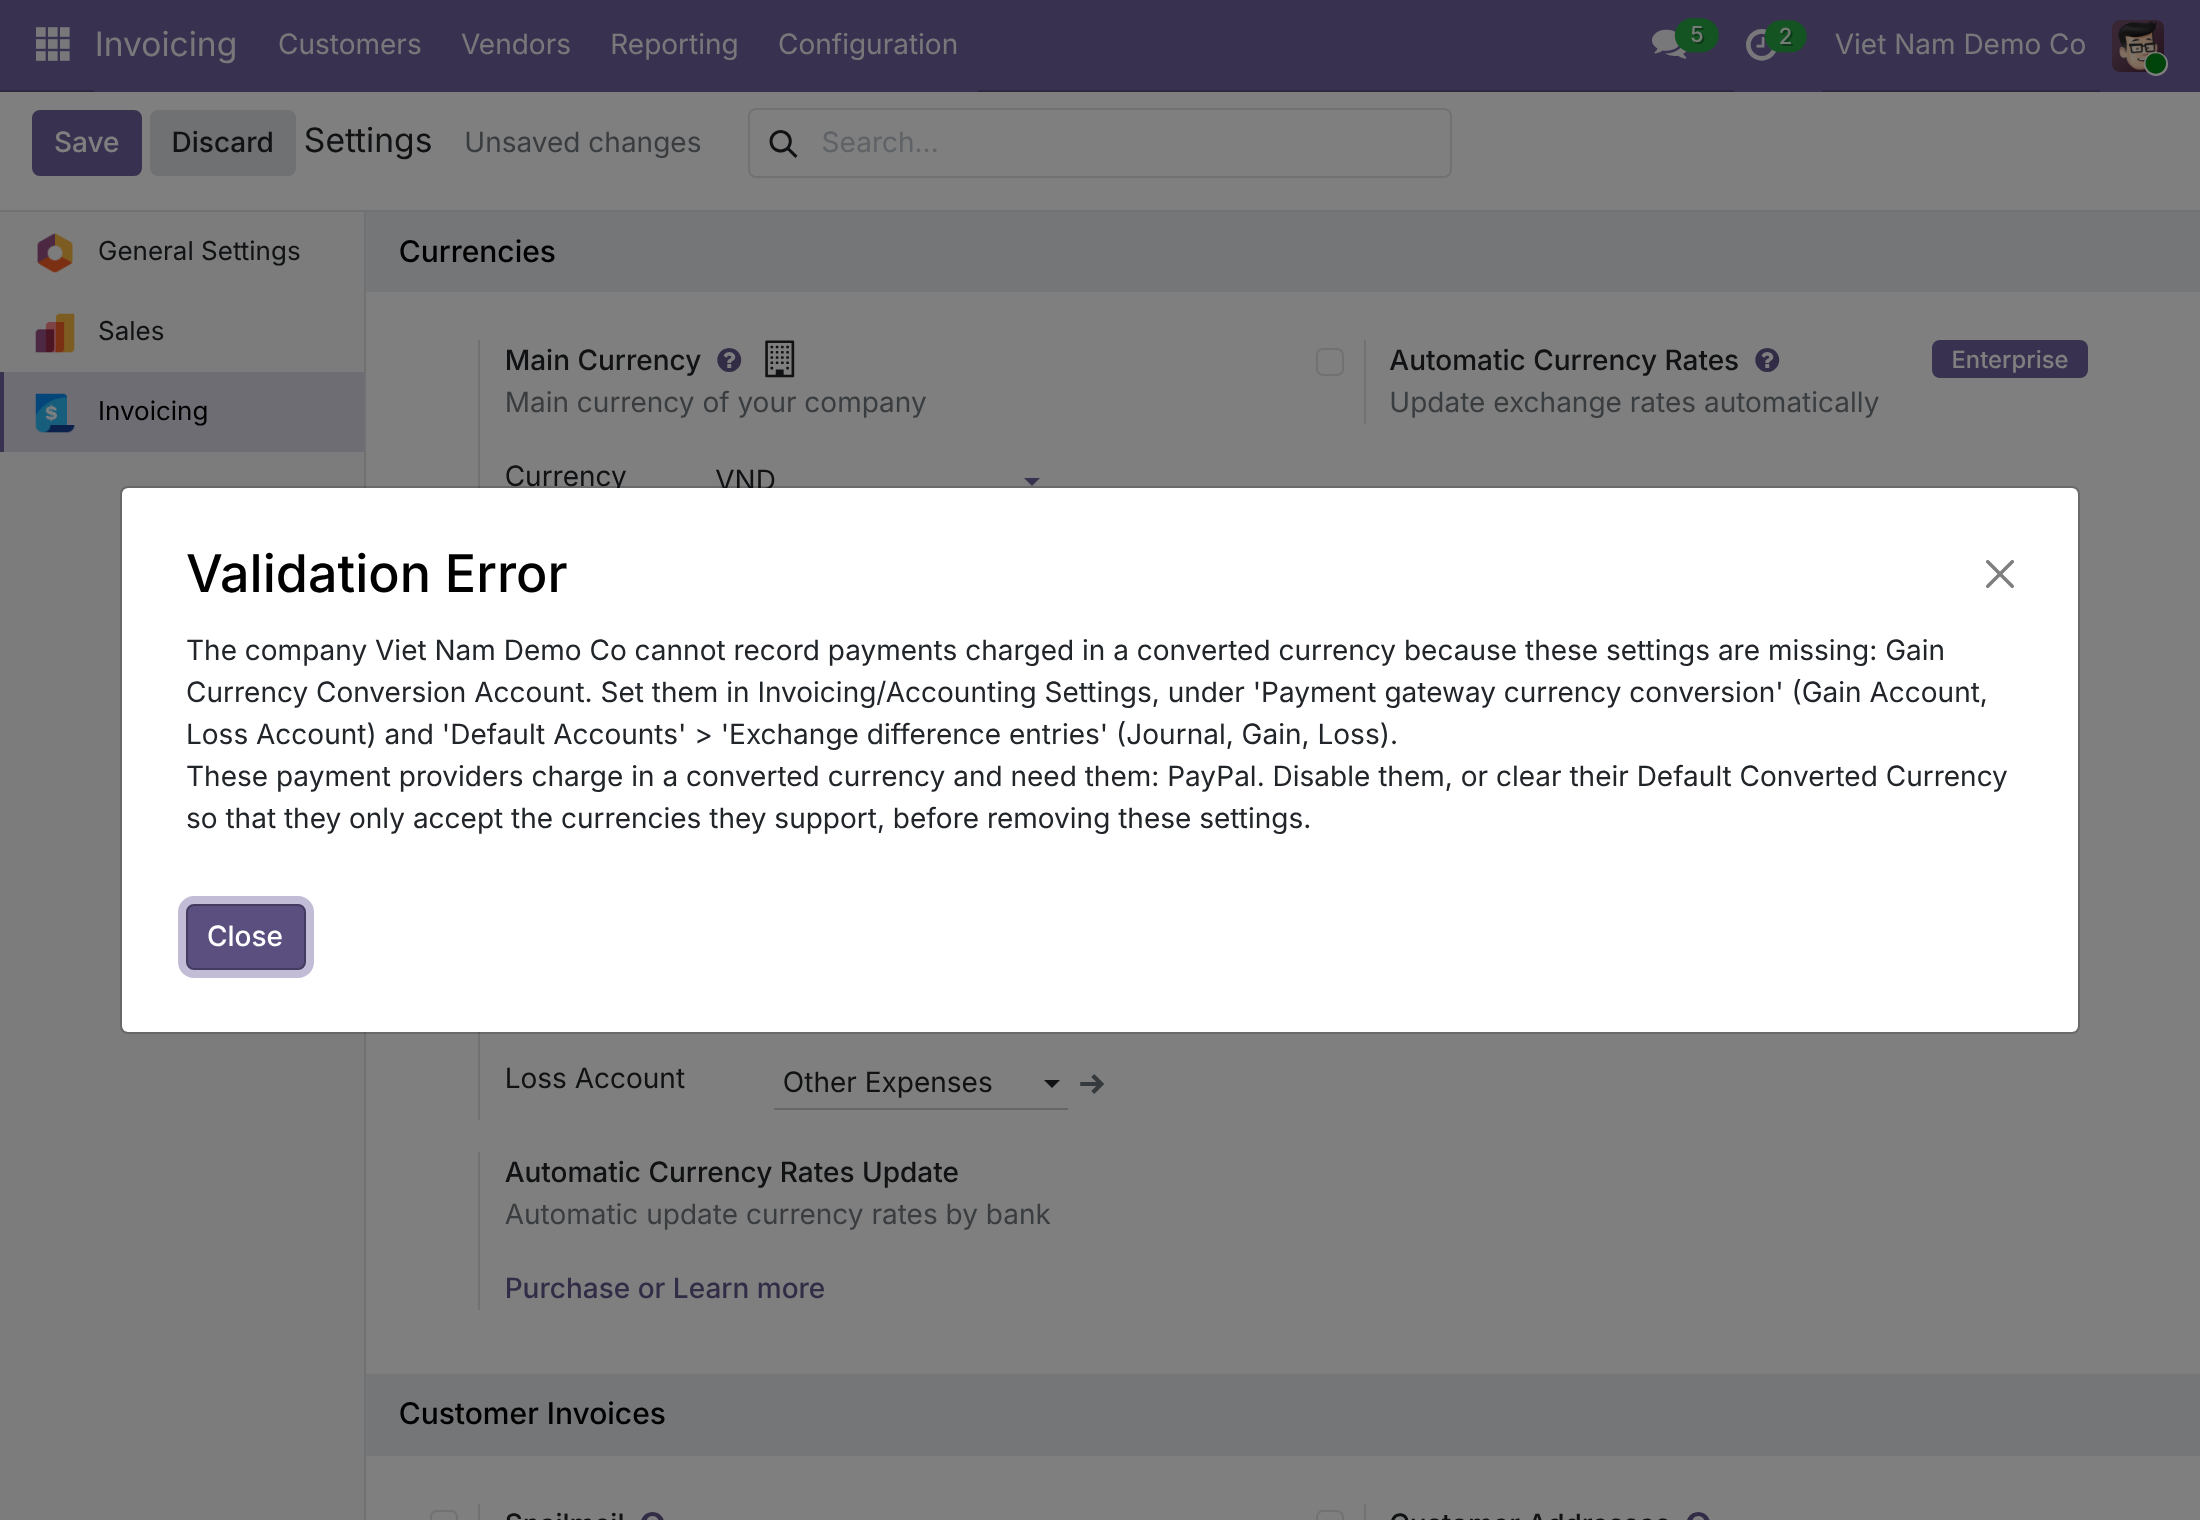Click the Invoicing app title in navbar

(x=165, y=44)
